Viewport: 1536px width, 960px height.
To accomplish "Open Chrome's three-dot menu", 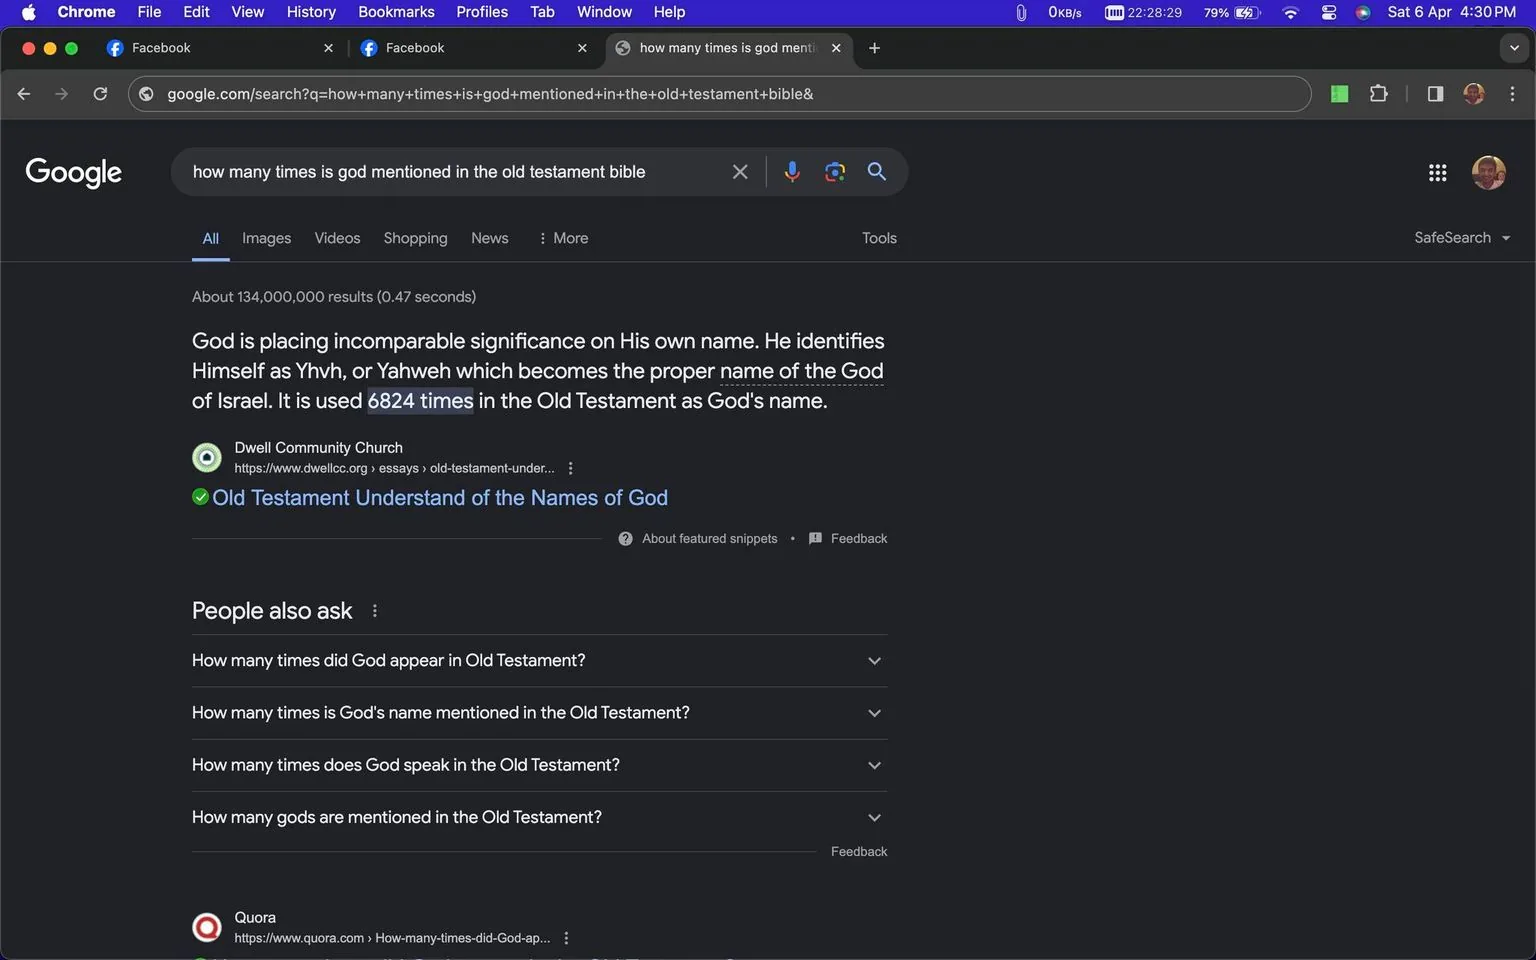I will (1513, 93).
